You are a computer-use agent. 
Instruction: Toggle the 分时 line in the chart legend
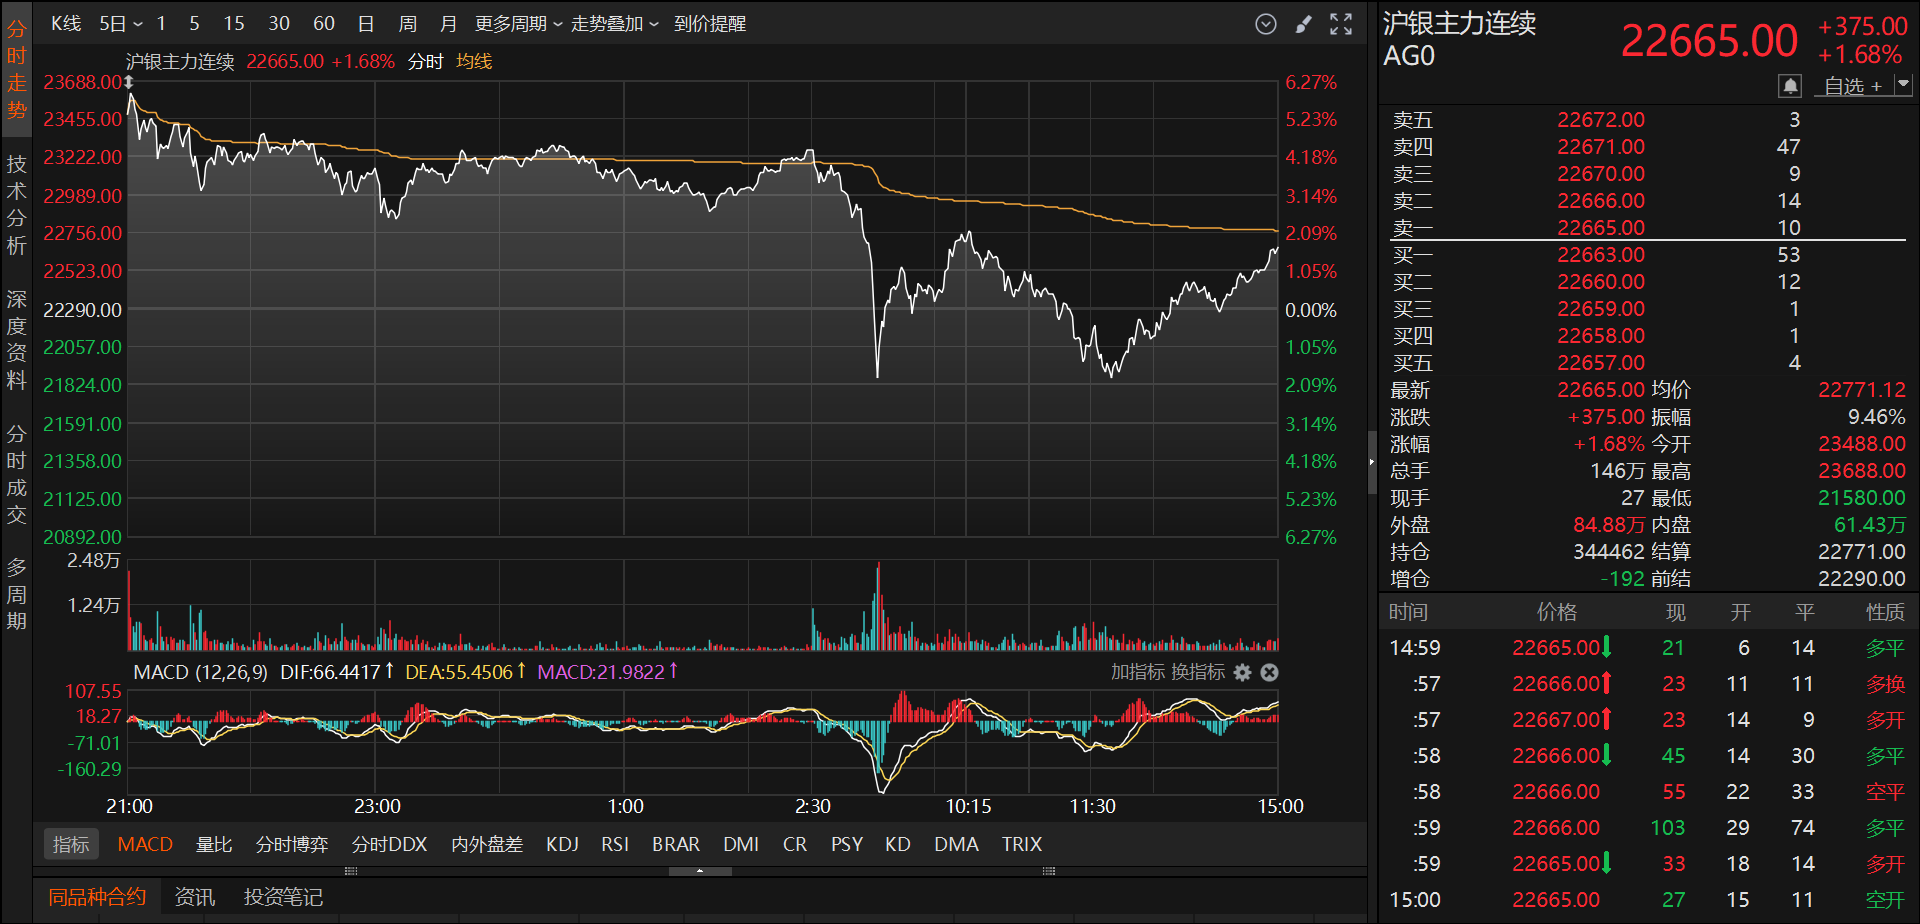tap(426, 62)
